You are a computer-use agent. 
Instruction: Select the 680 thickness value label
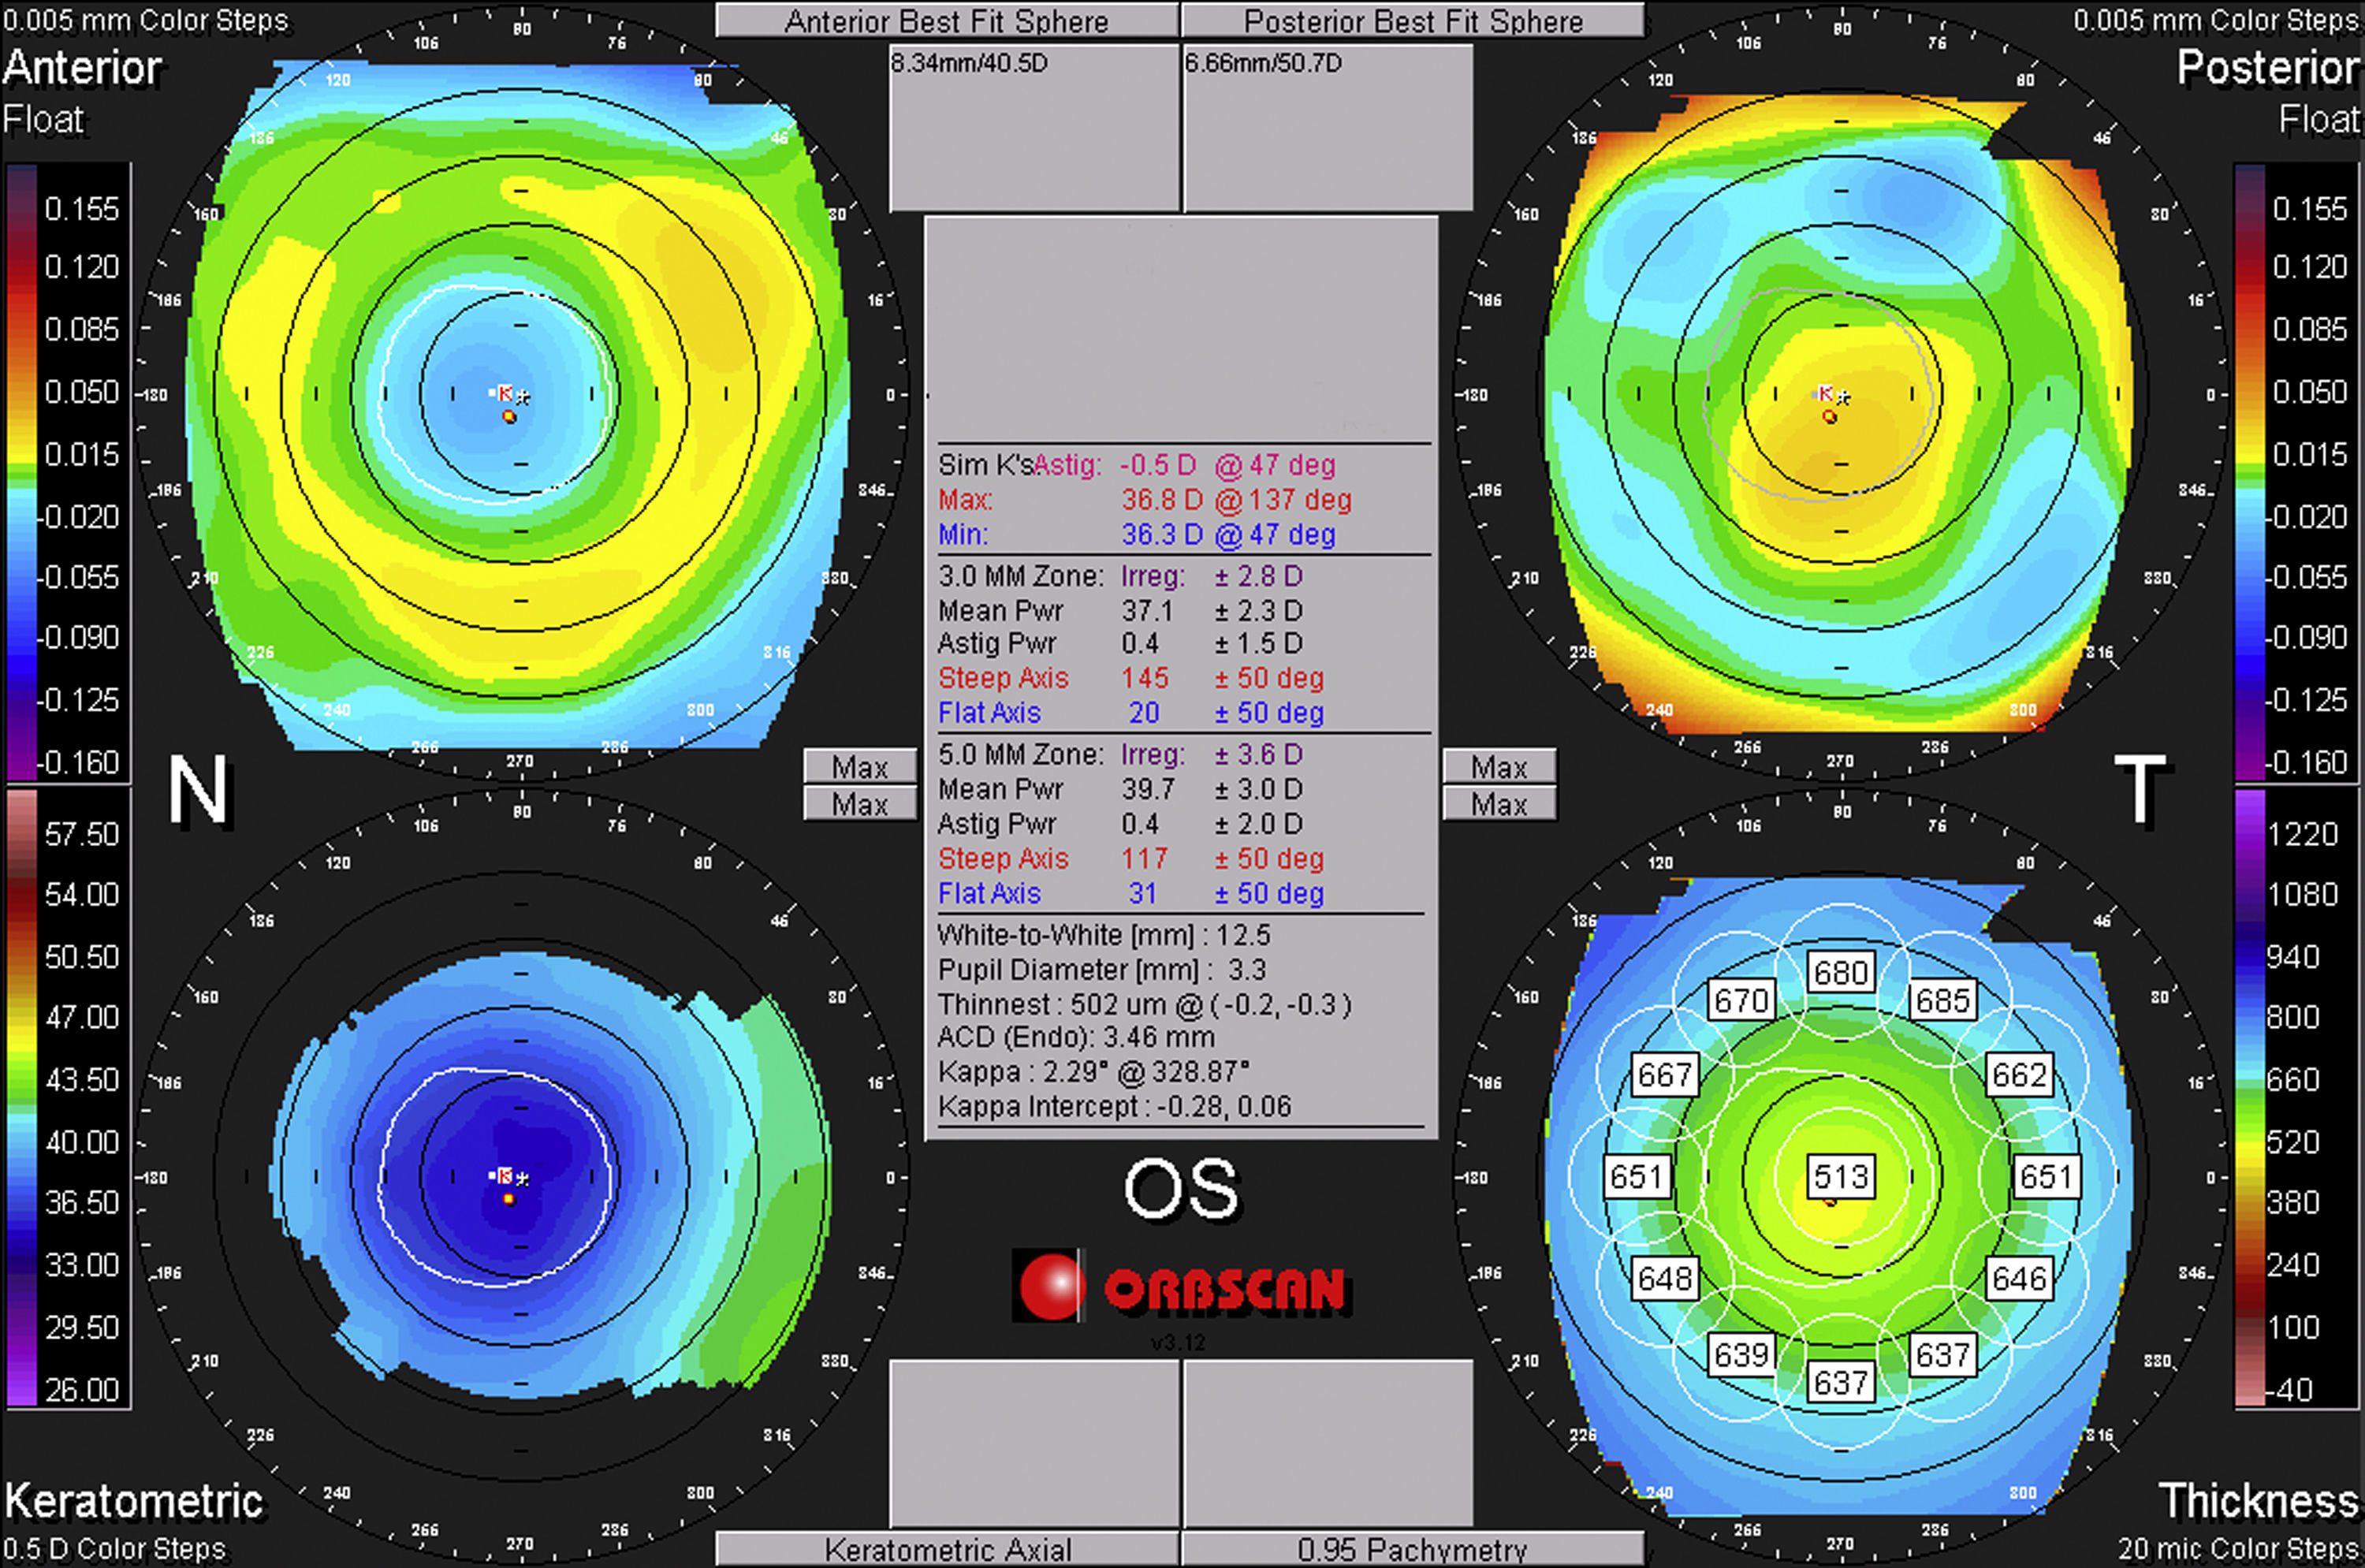[x=1841, y=972]
